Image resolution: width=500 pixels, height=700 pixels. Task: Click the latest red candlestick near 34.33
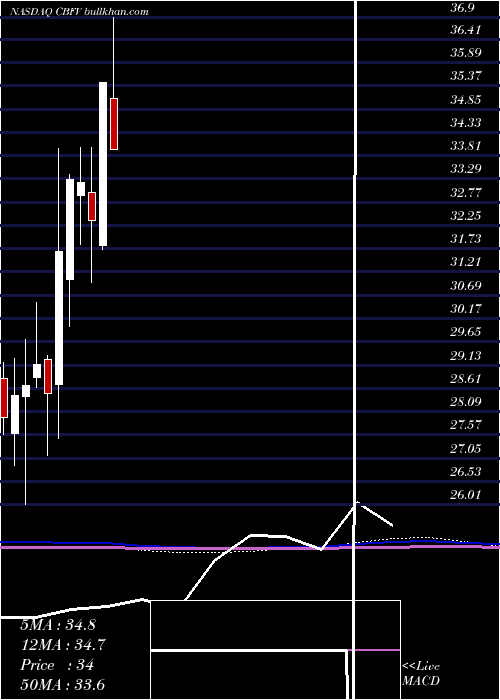click(114, 124)
